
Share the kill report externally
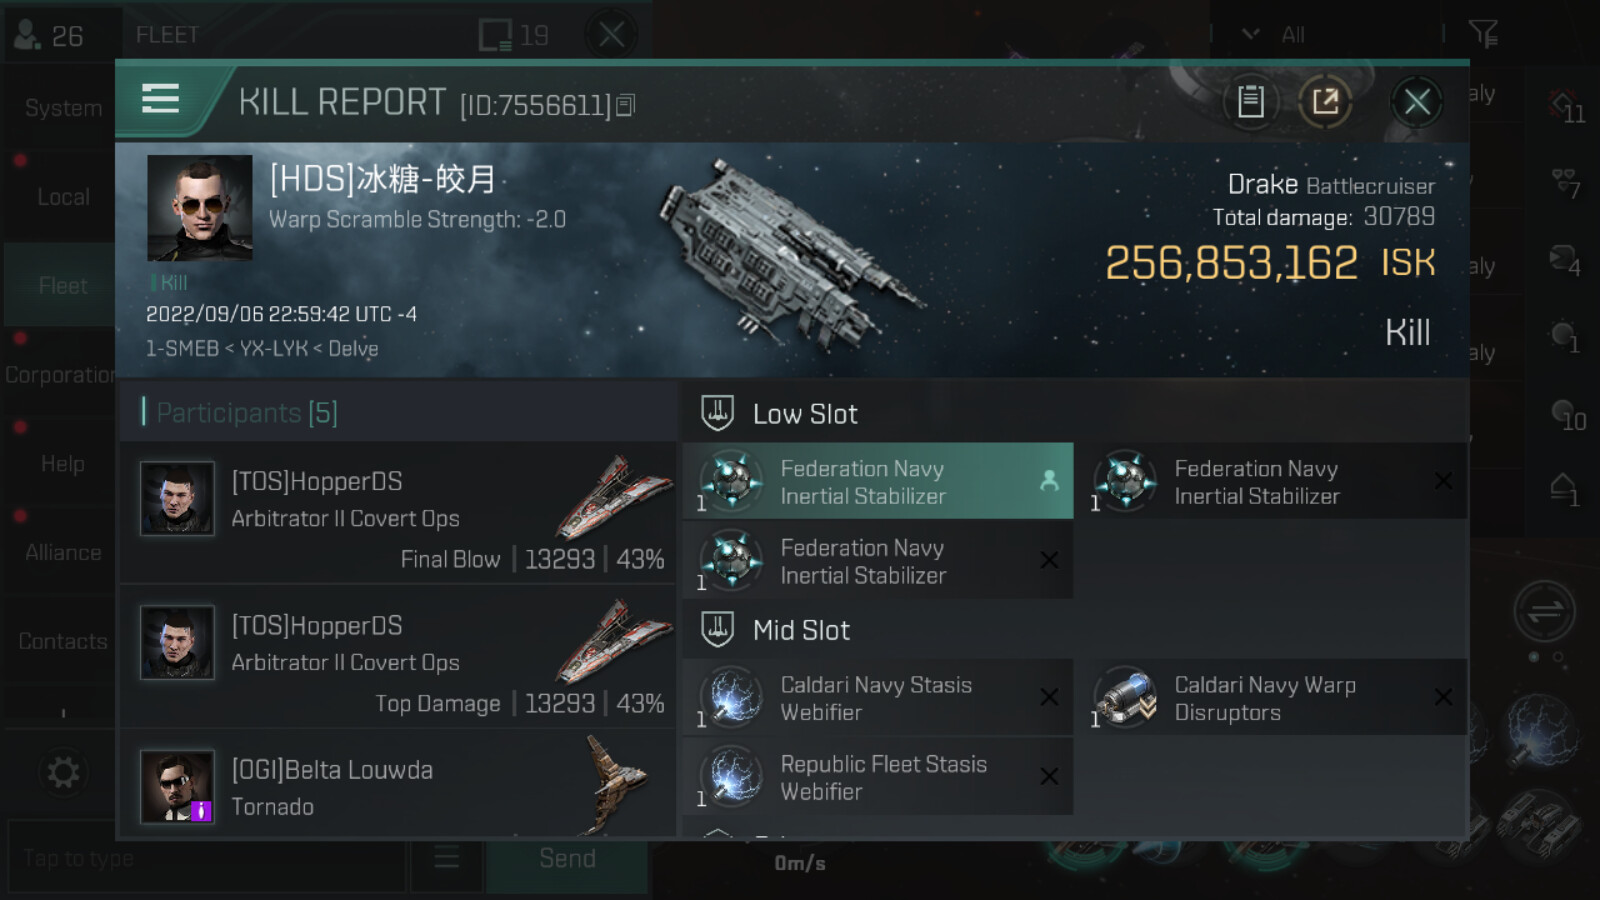tap(1325, 101)
